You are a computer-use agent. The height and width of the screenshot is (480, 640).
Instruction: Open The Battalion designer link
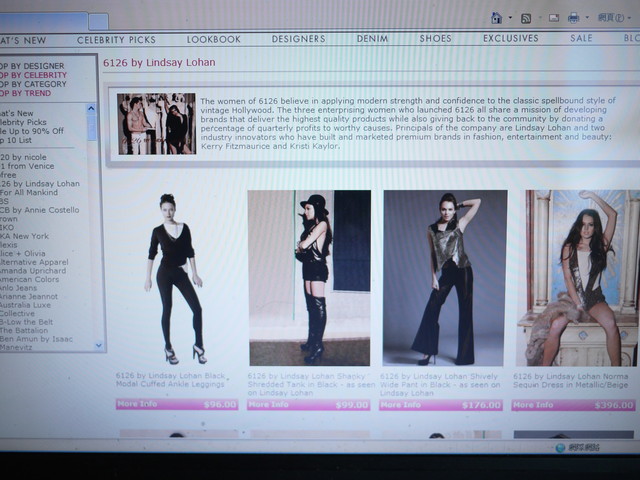(x=24, y=331)
